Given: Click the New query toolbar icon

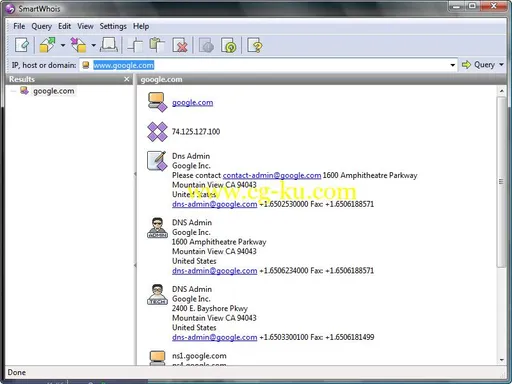Looking at the screenshot, I should tap(22, 45).
